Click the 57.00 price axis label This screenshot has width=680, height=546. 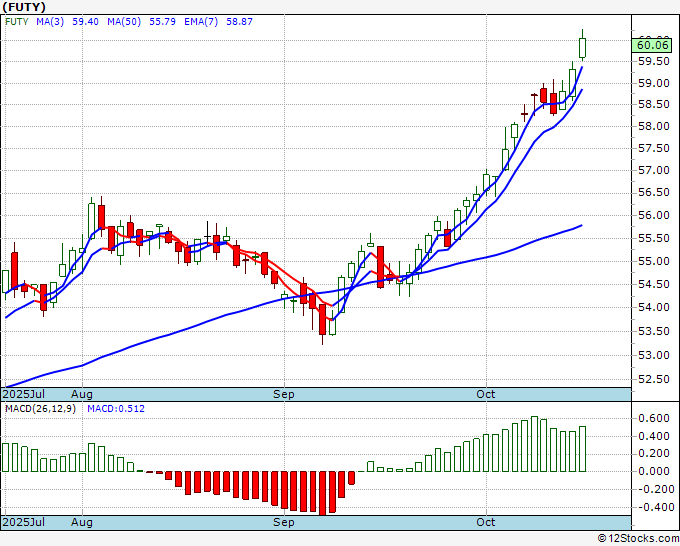coord(654,170)
